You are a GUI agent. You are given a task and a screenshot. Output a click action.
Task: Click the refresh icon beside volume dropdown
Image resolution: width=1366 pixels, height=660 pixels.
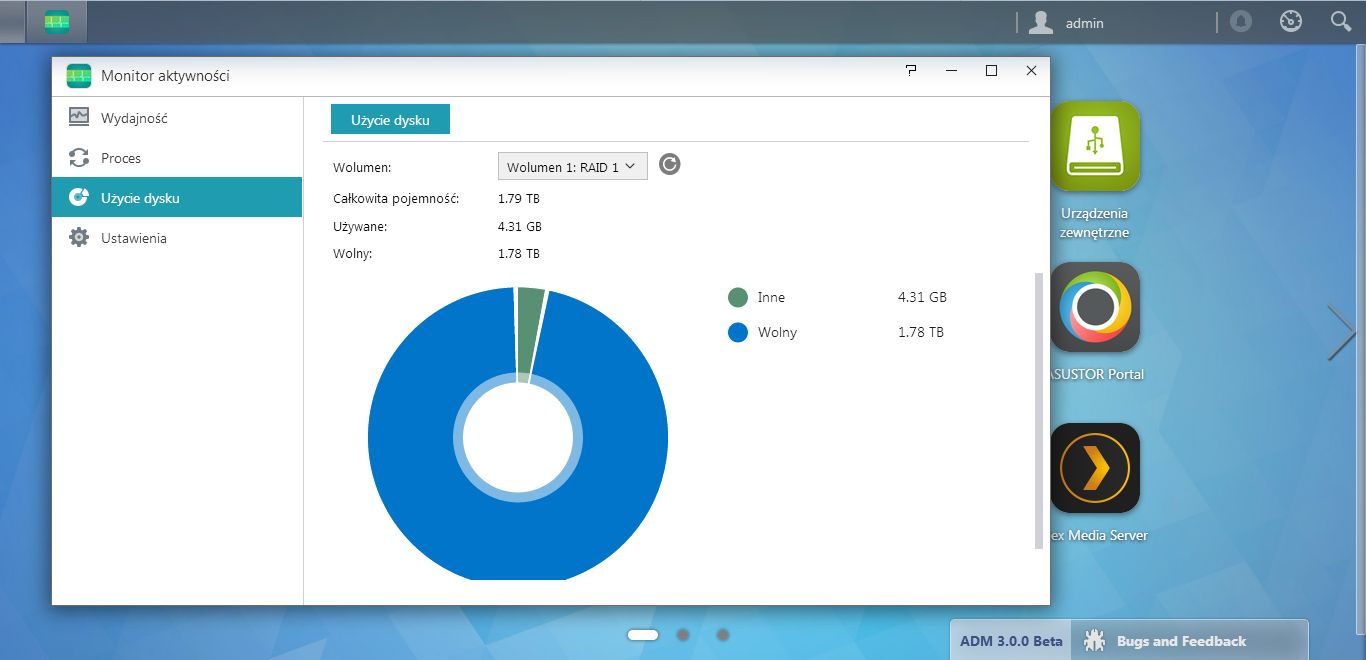pos(670,165)
